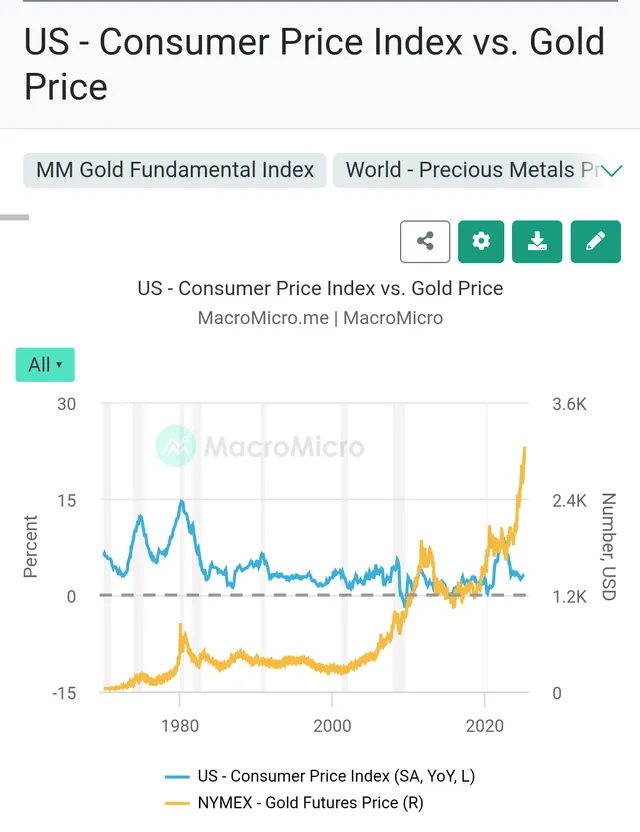Click the page heading Consumer Price Index vs. Gold Price

tap(314, 64)
